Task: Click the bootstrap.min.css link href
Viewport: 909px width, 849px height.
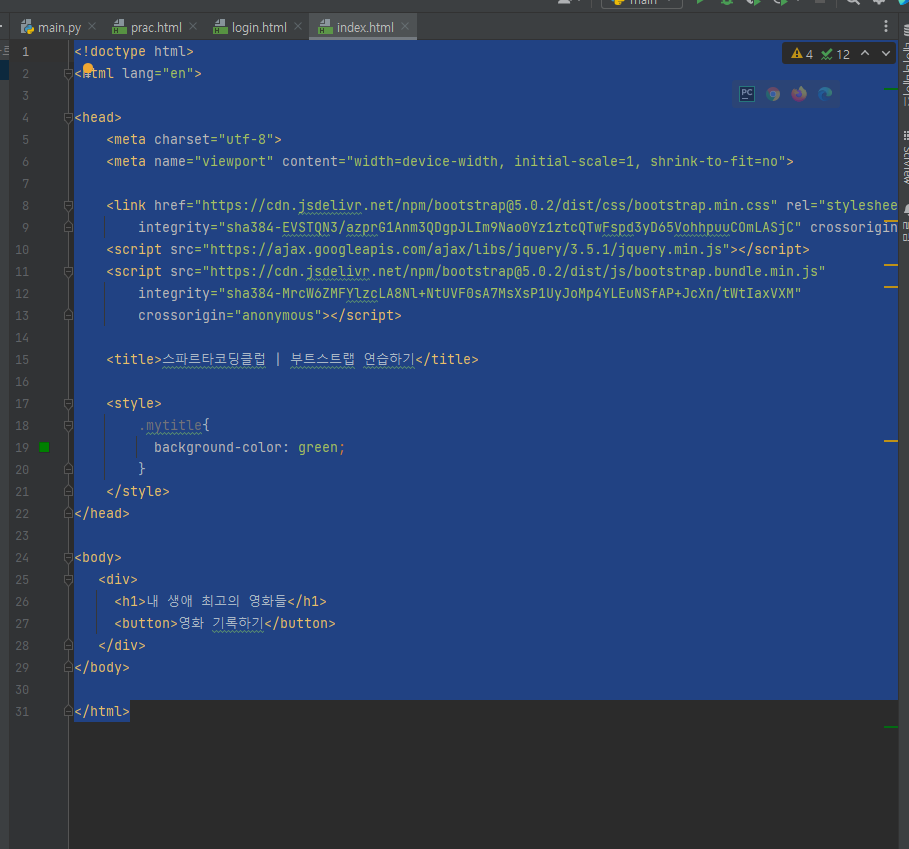Action: point(486,206)
